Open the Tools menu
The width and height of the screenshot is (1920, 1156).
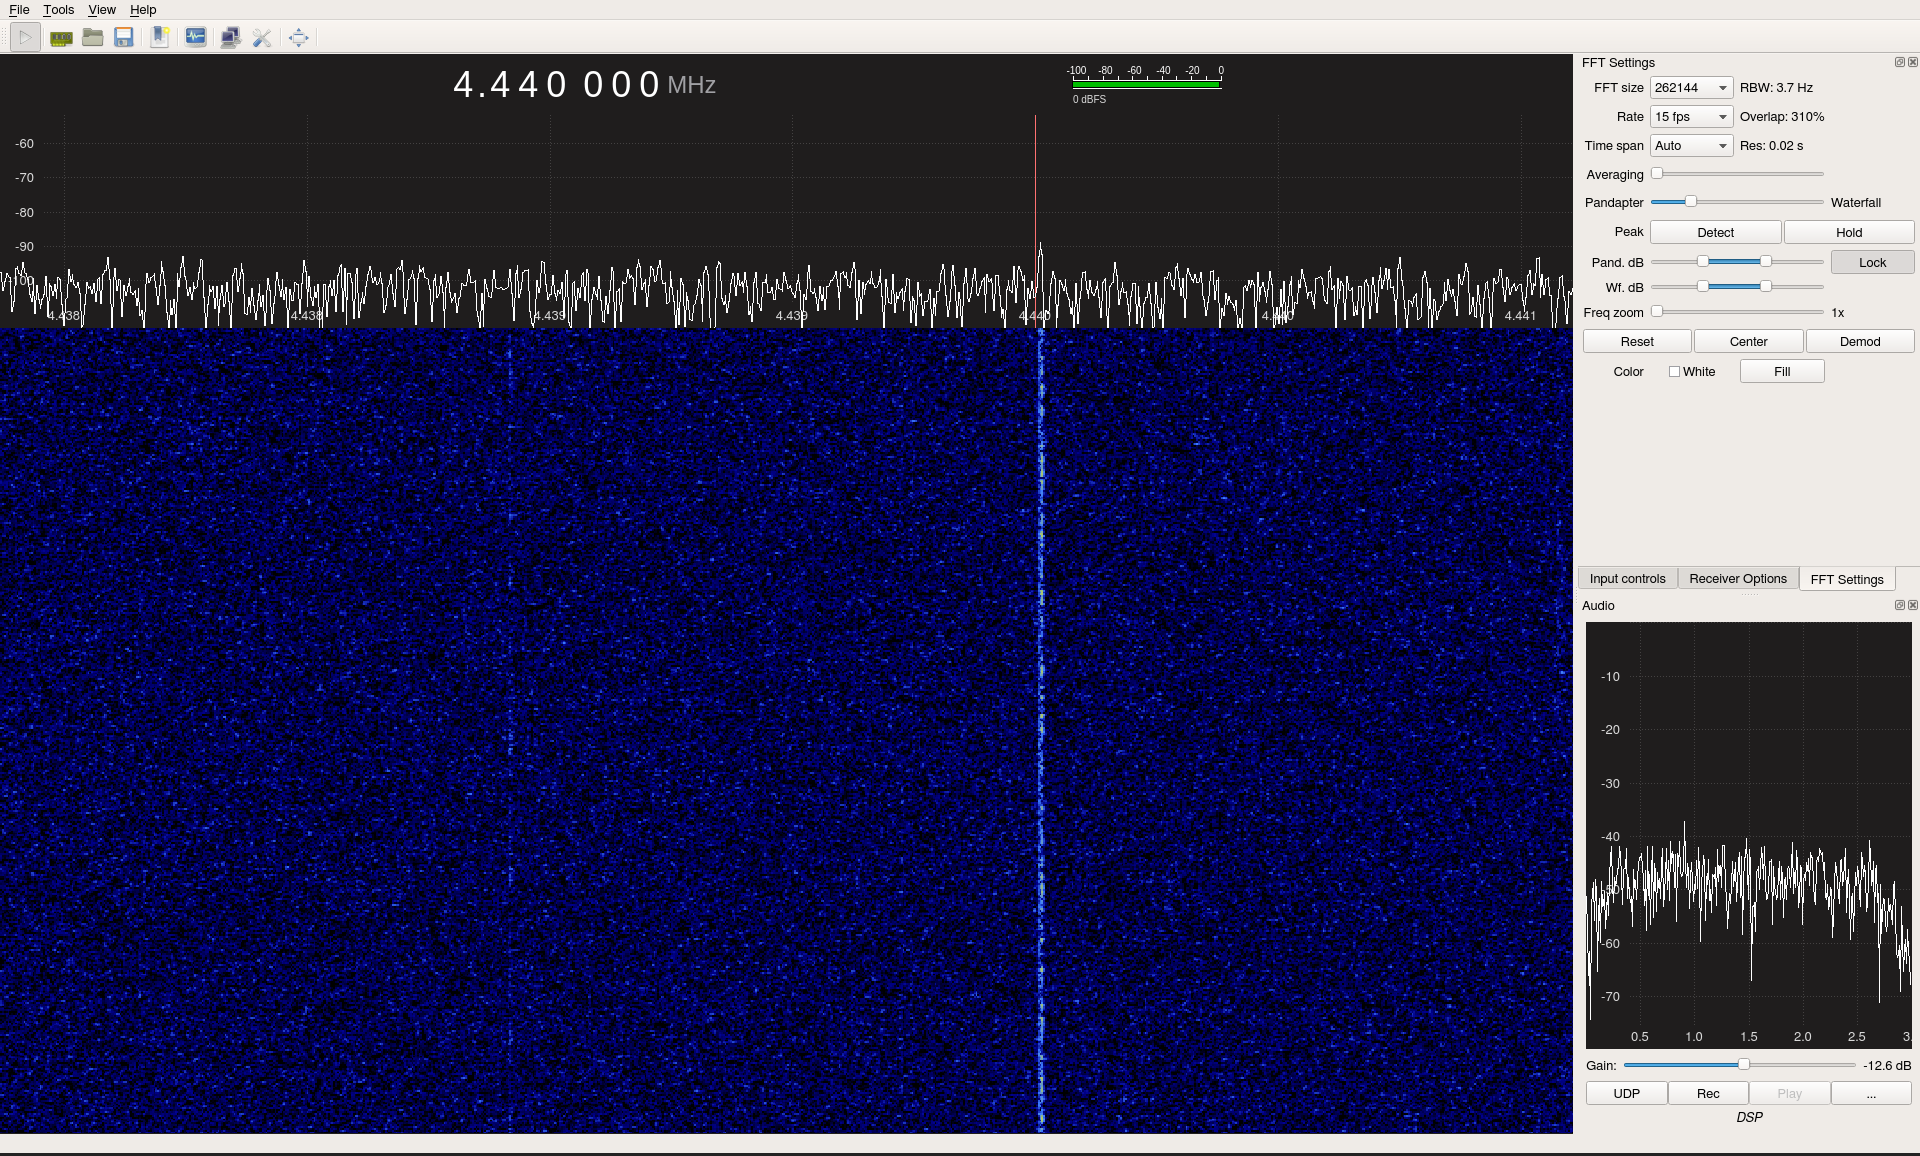58,10
